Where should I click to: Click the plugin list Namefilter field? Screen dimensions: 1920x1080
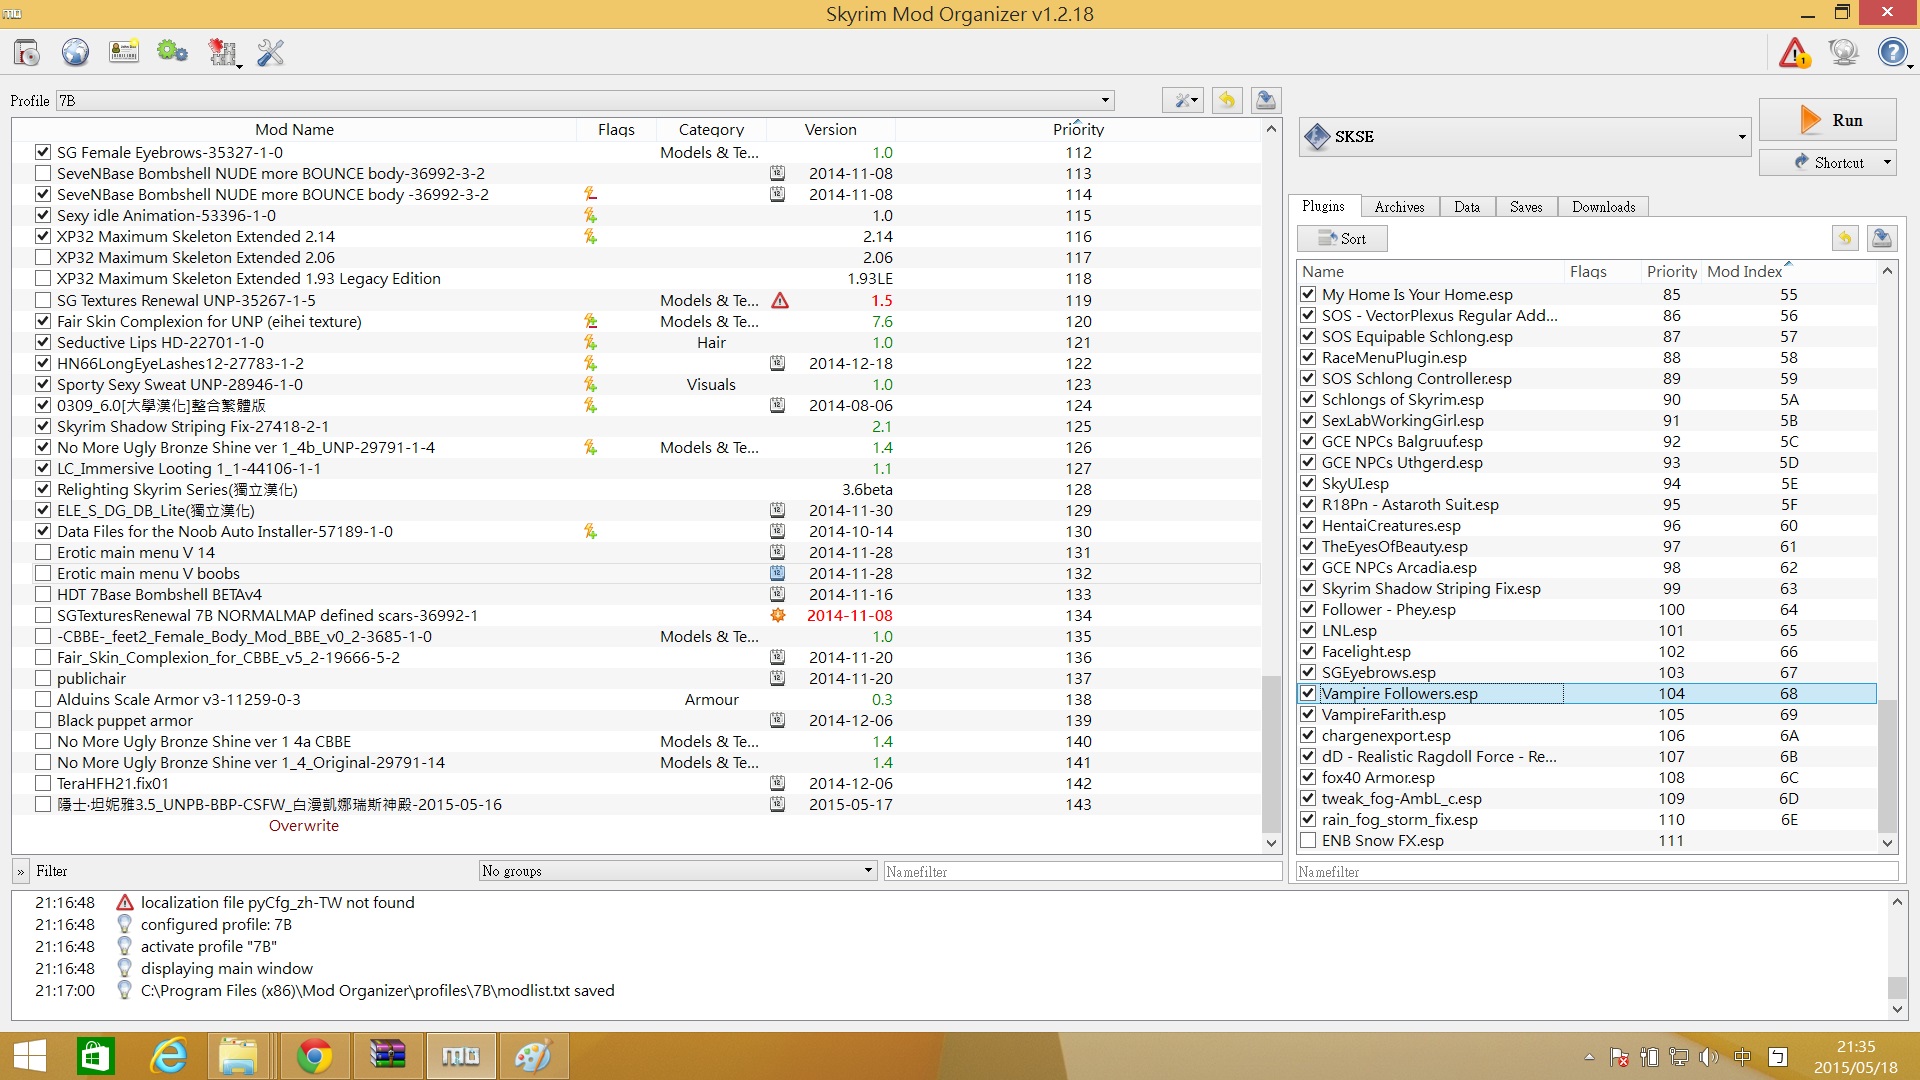click(x=1596, y=871)
